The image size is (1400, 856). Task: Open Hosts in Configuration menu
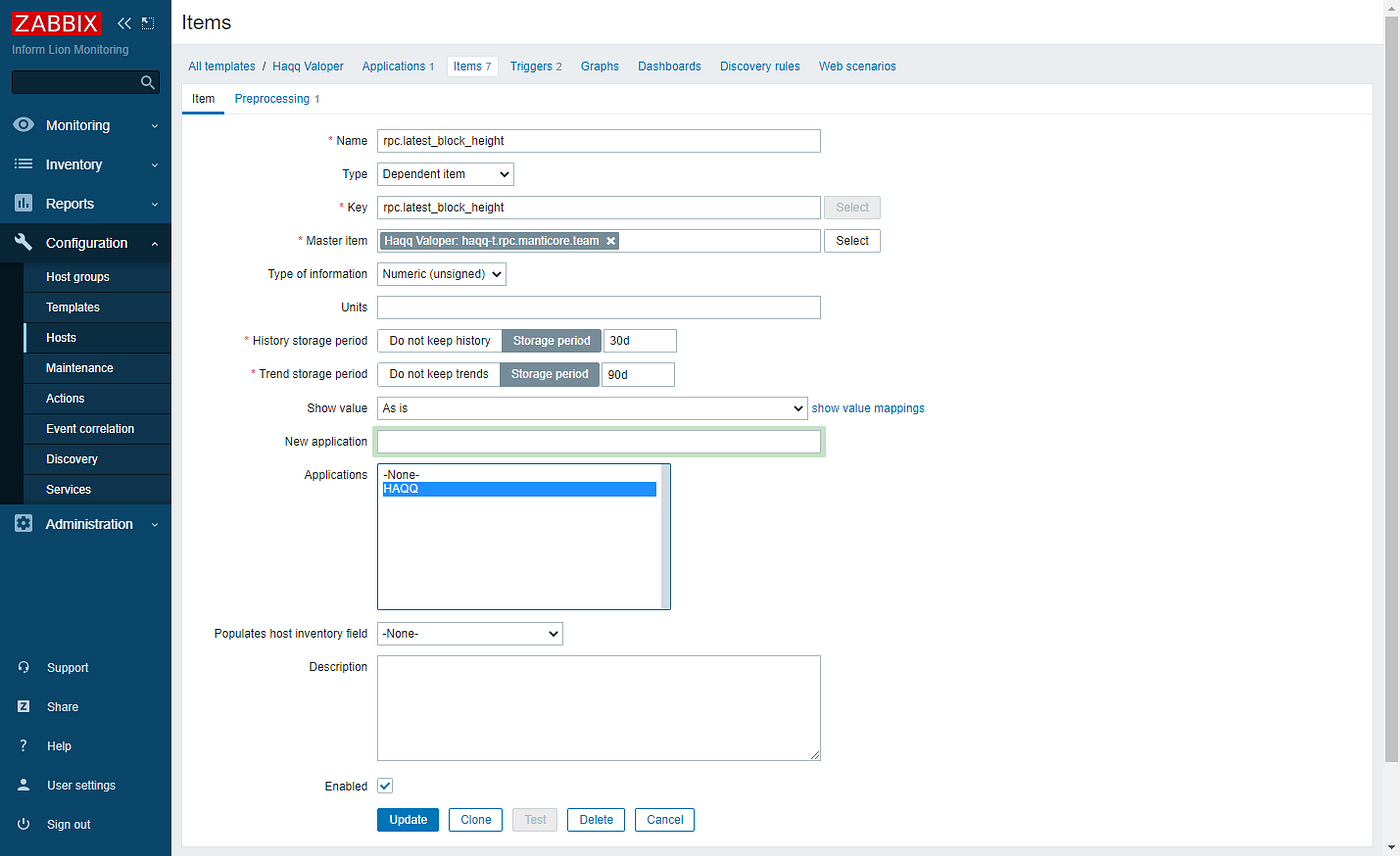click(97, 338)
